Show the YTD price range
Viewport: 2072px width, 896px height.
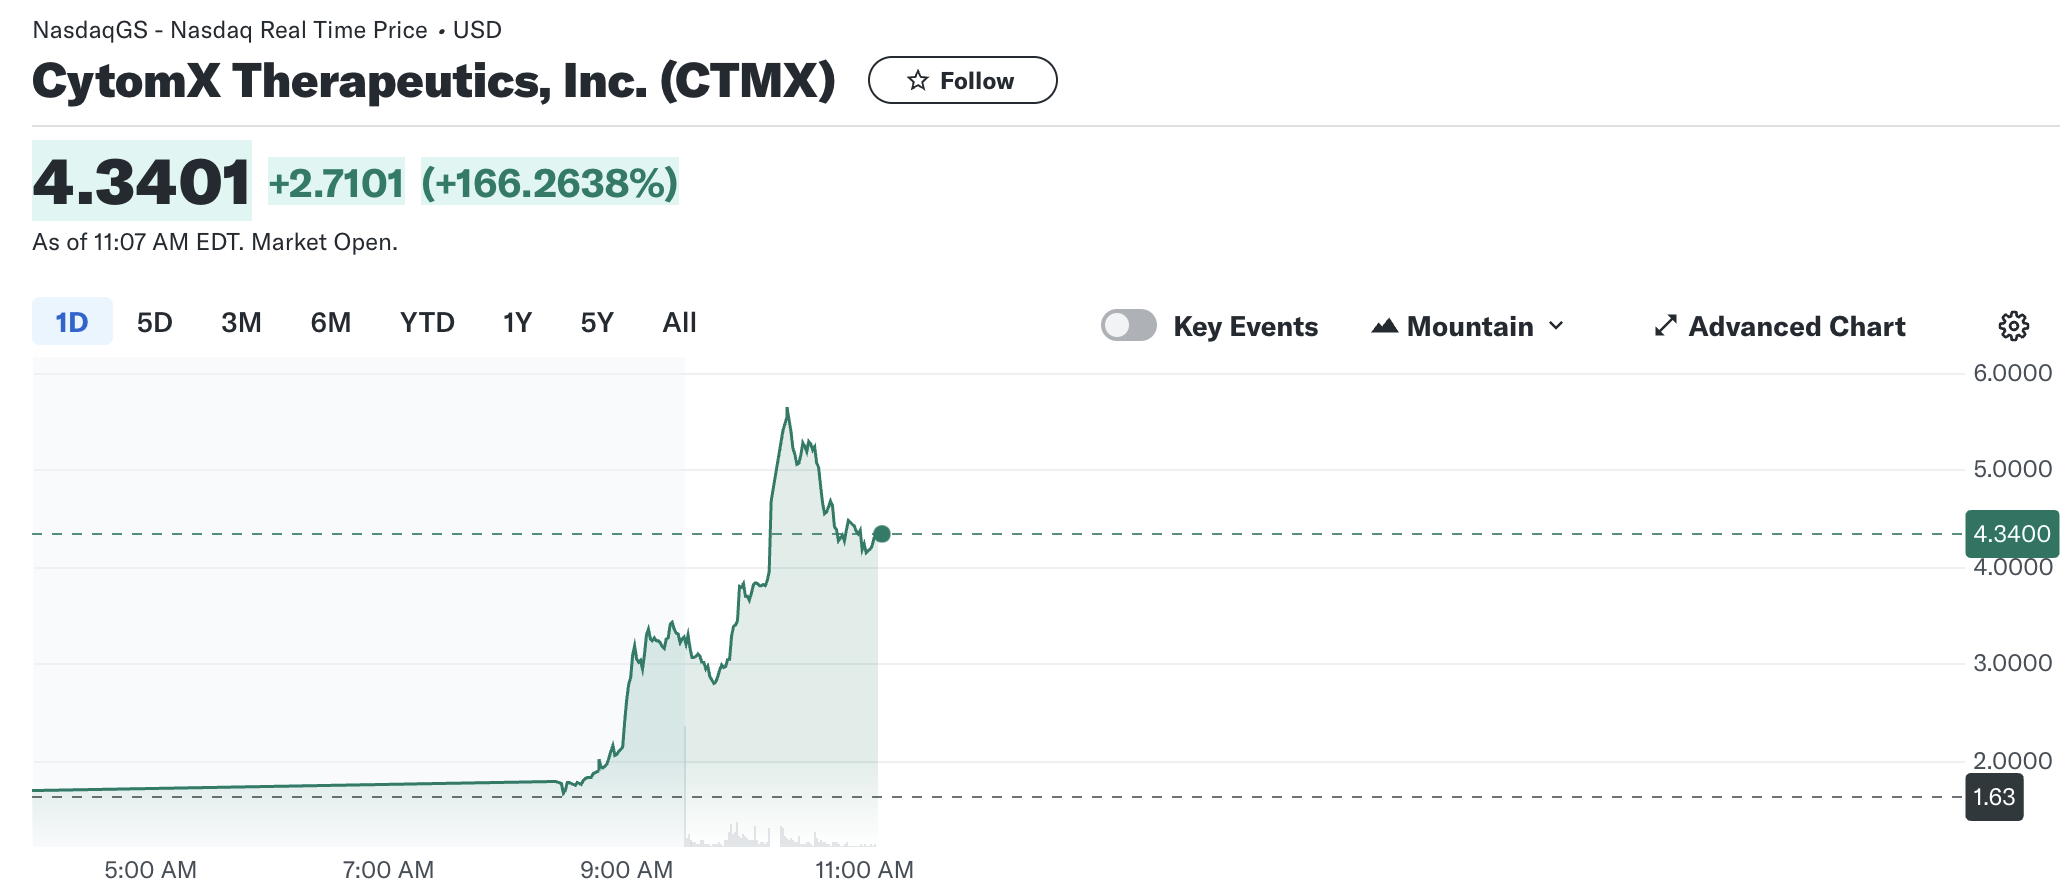pyautogui.click(x=427, y=322)
